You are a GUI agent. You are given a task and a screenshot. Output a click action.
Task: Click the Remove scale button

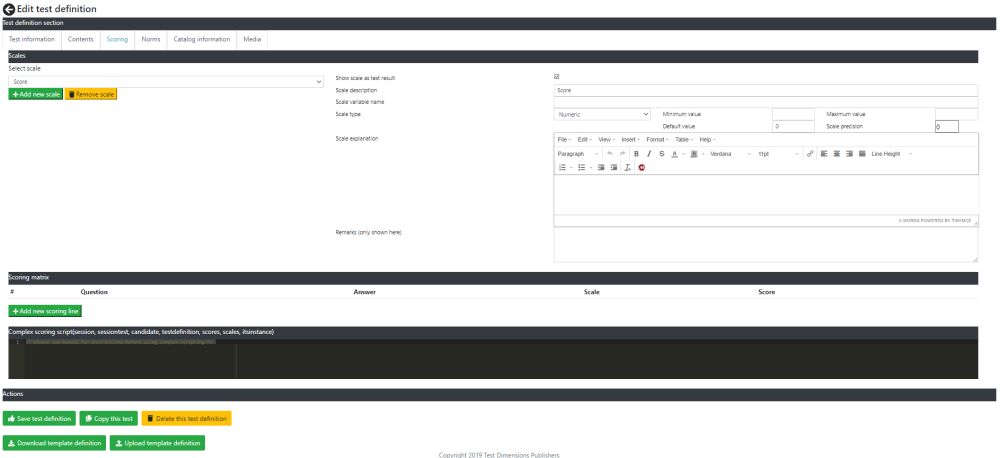click(91, 94)
